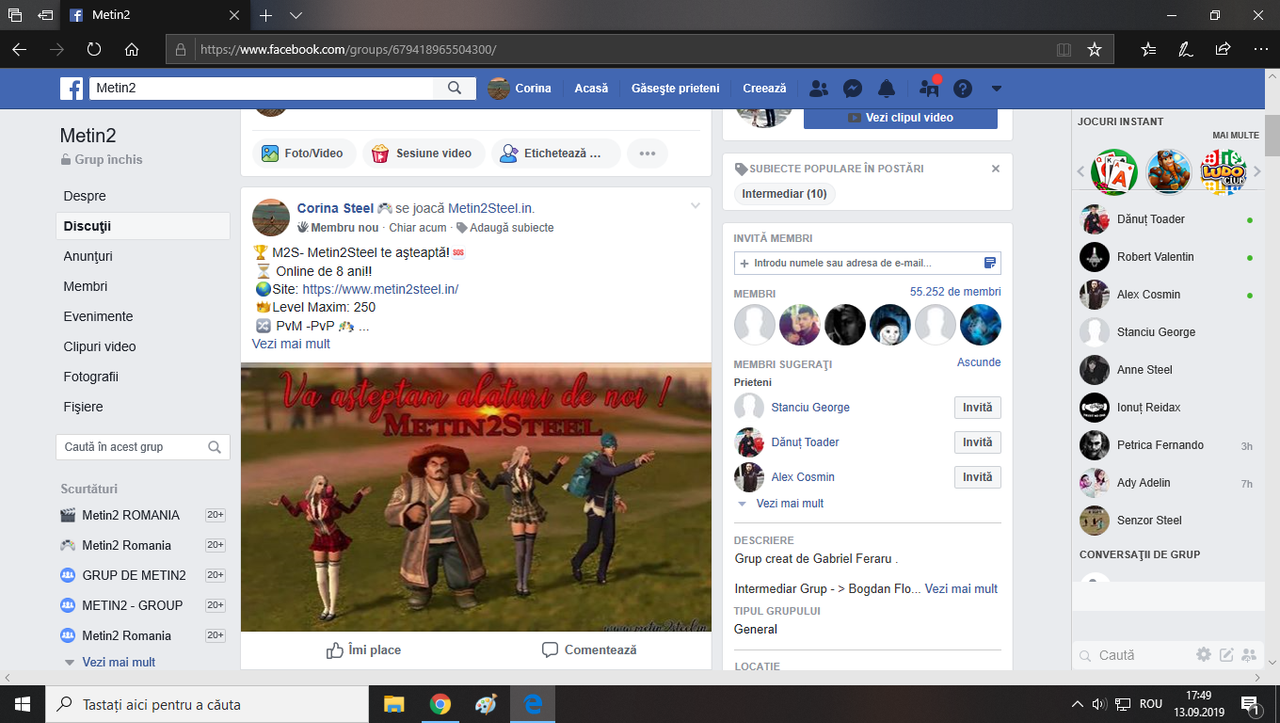Screen dimensions: 1280x723
Task: Open a new browser tab
Action: (266, 16)
